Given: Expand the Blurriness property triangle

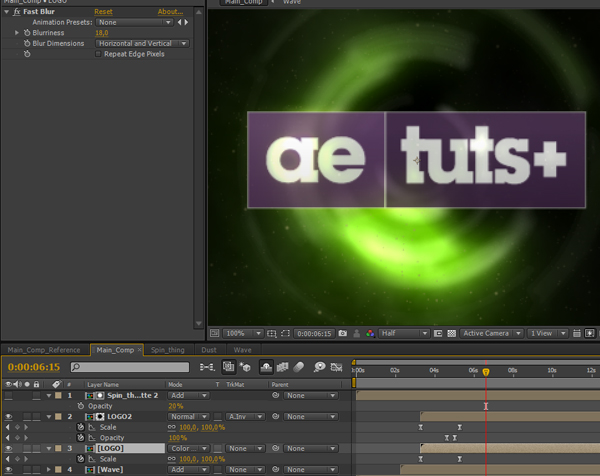Looking at the screenshot, I should point(16,33).
